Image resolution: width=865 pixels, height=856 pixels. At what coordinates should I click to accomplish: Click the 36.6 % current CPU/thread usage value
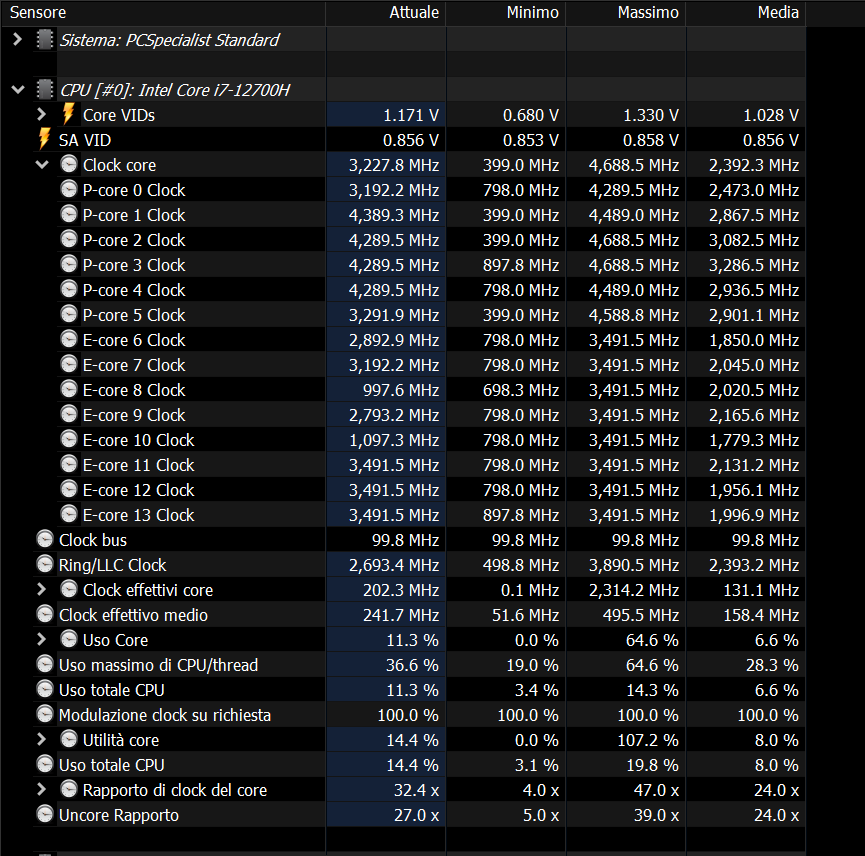412,665
